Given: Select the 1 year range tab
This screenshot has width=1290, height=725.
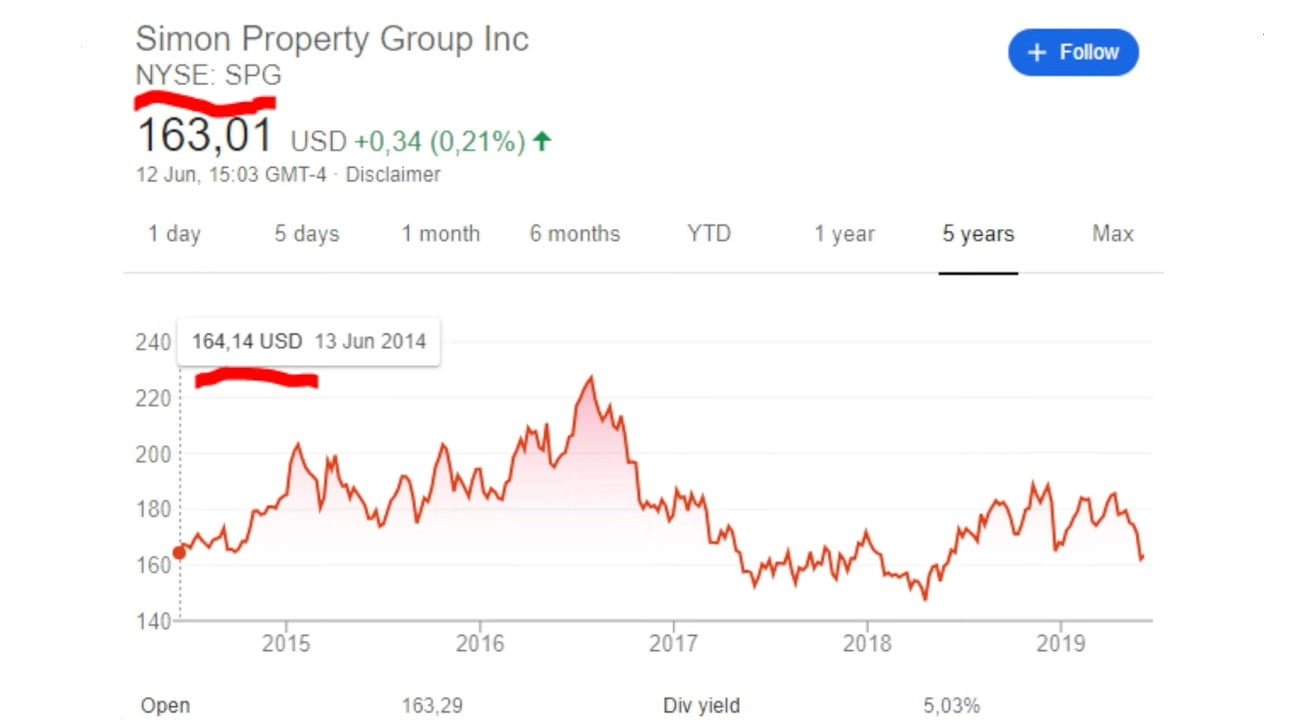Looking at the screenshot, I should (844, 234).
